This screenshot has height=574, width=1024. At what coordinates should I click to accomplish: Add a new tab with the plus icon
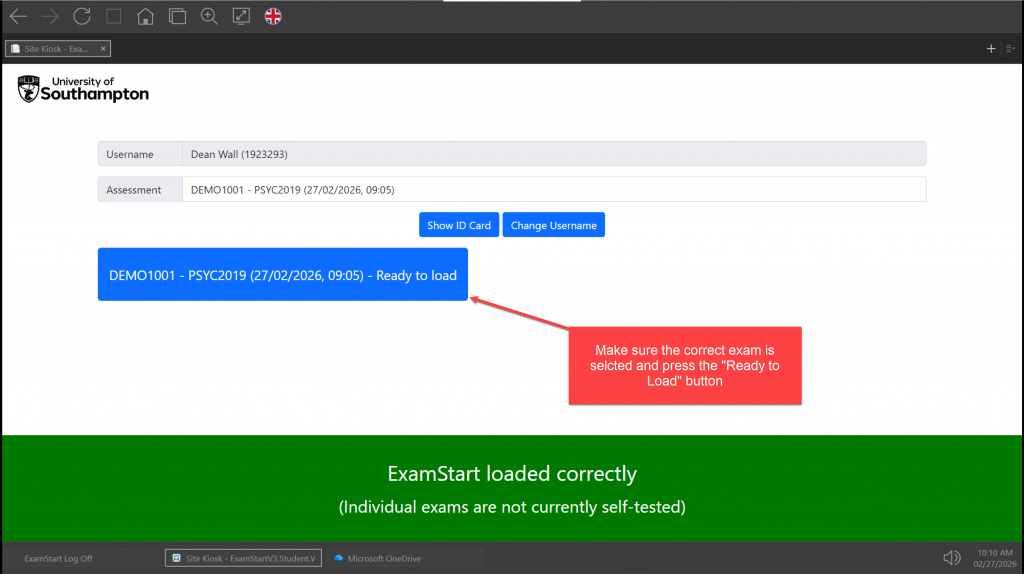(x=991, y=48)
